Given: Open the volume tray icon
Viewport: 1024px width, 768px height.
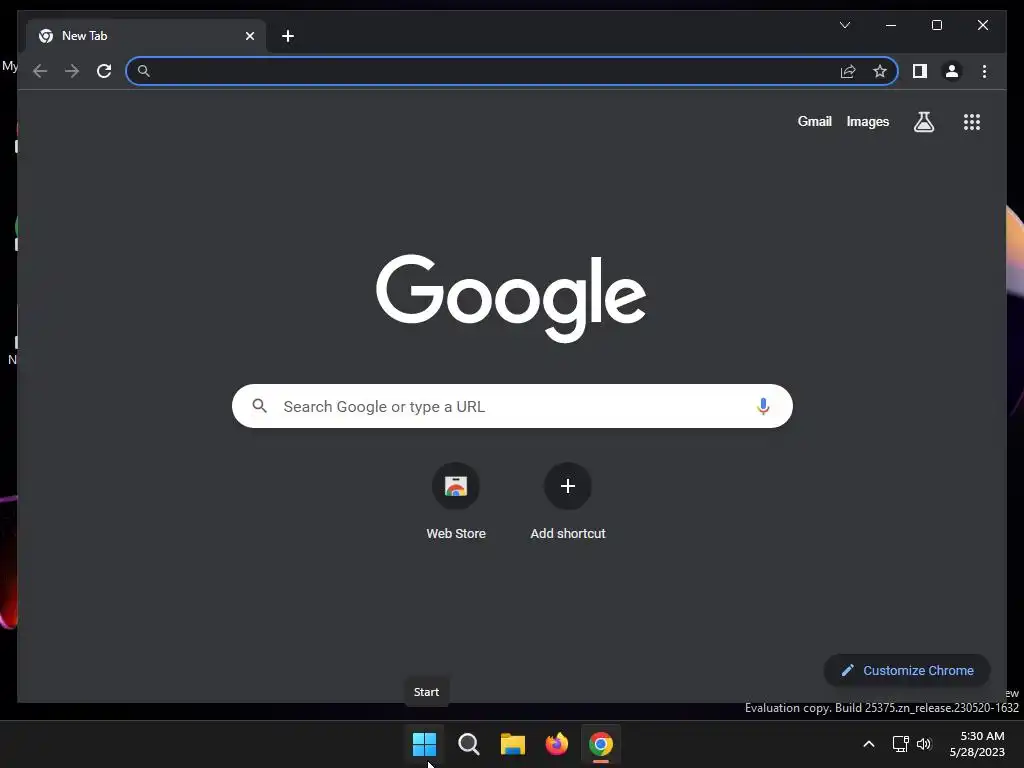Looking at the screenshot, I should click(x=924, y=744).
